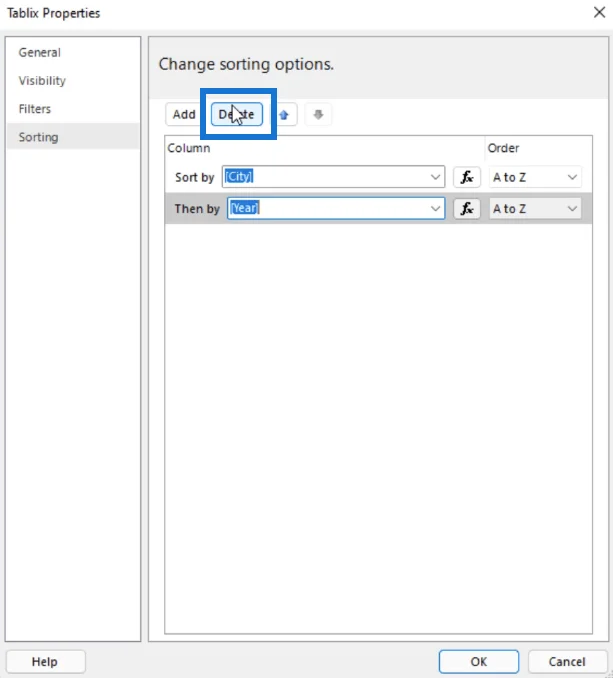Cancel the Tablix Properties dialog

(567, 662)
